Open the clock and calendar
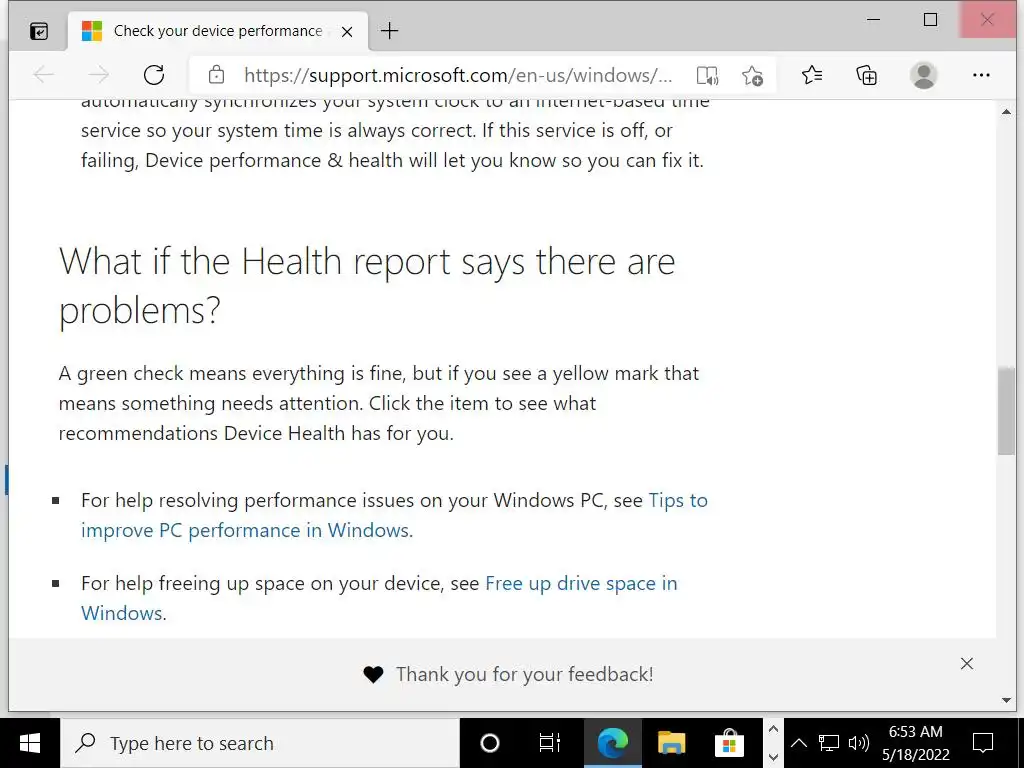Viewport: 1024px width, 768px height. pyautogui.click(x=916, y=743)
